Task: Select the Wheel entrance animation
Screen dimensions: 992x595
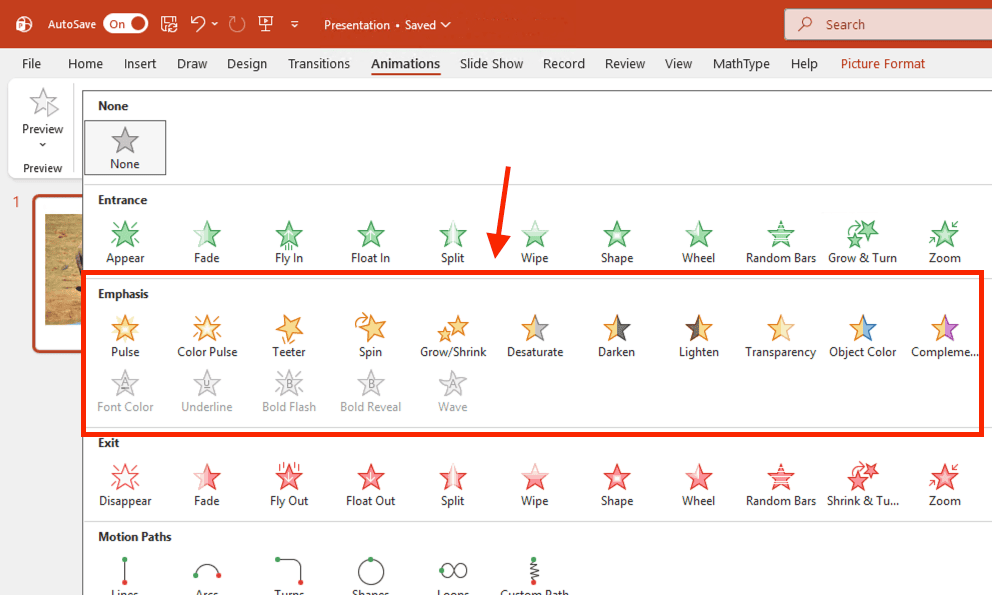Action: (x=698, y=241)
